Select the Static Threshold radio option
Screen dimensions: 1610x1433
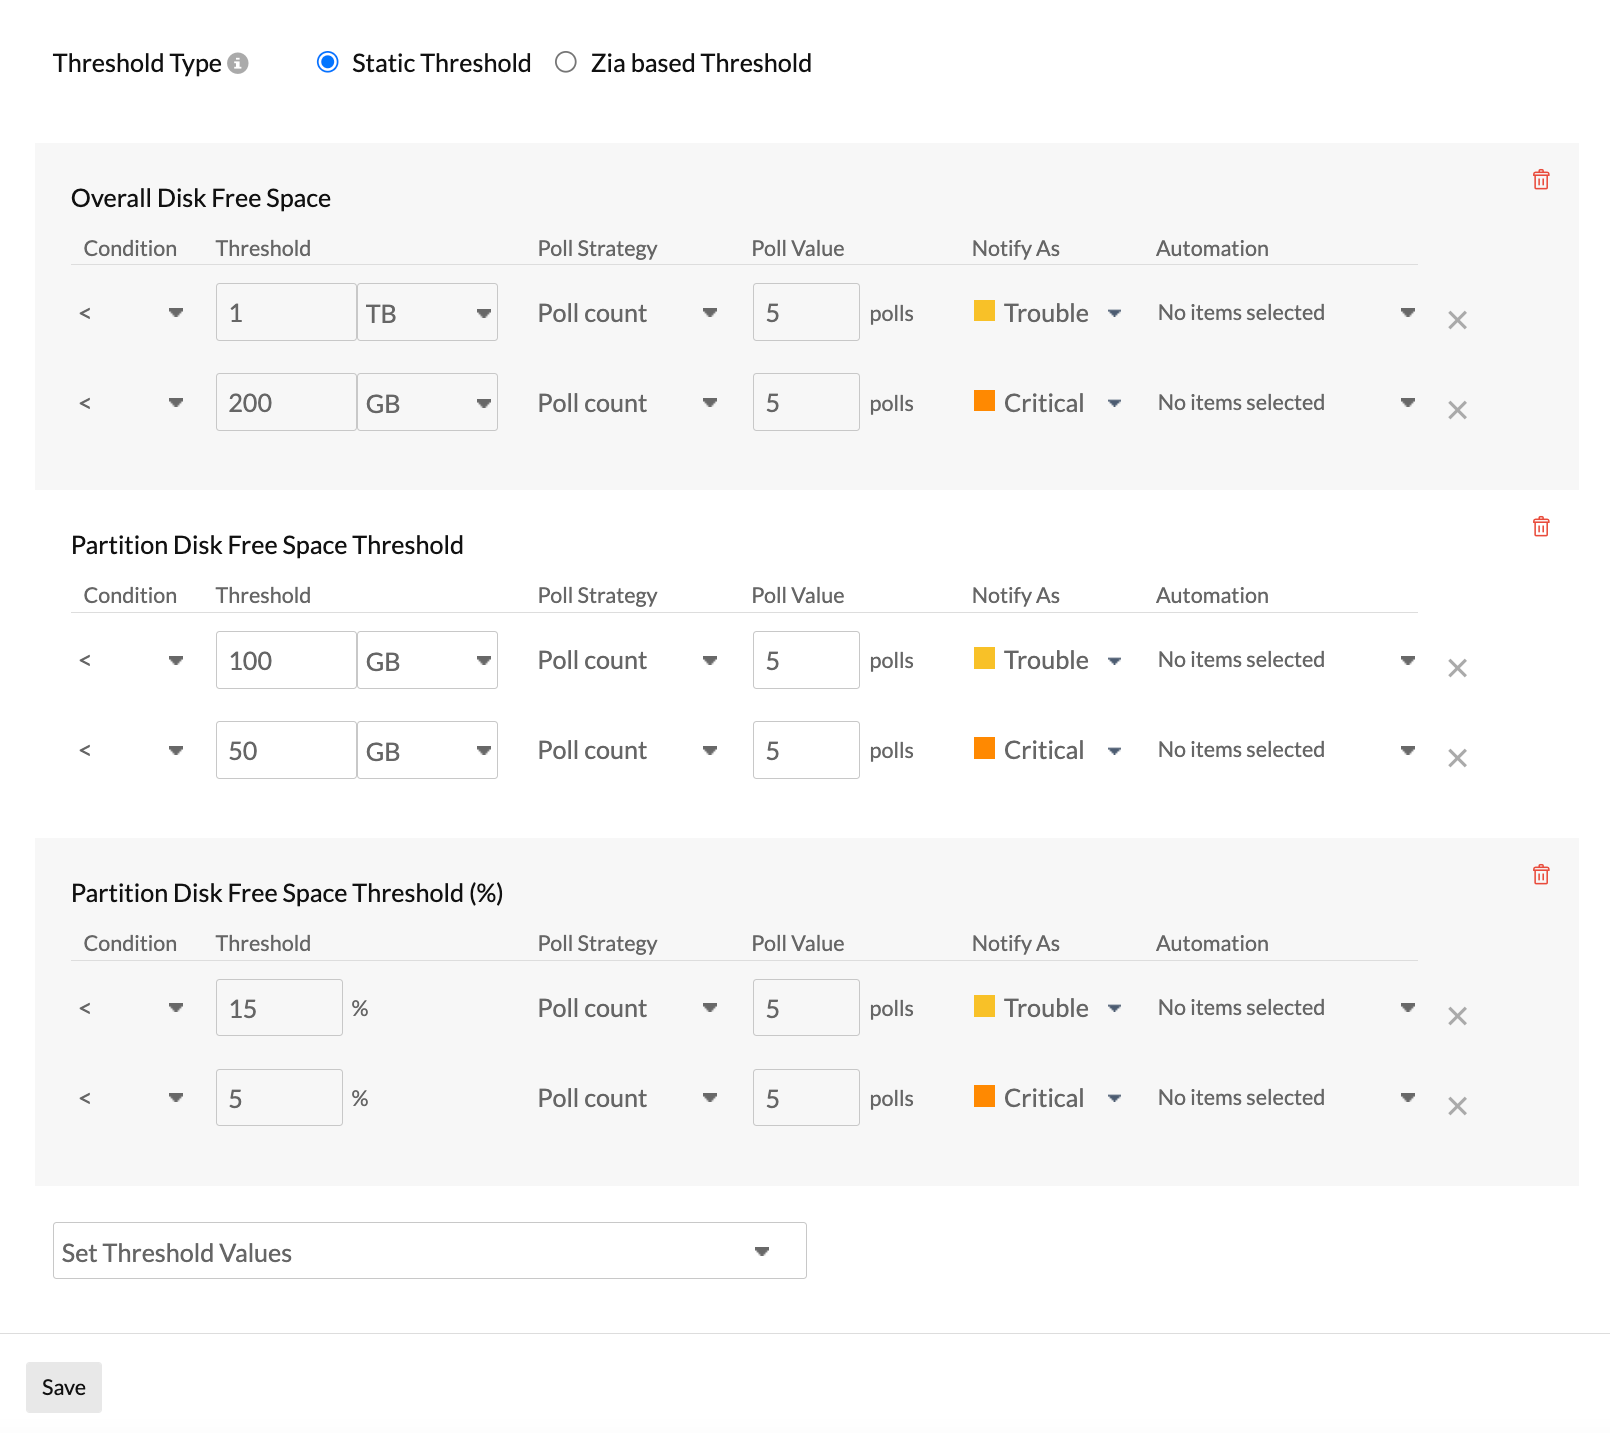(328, 63)
